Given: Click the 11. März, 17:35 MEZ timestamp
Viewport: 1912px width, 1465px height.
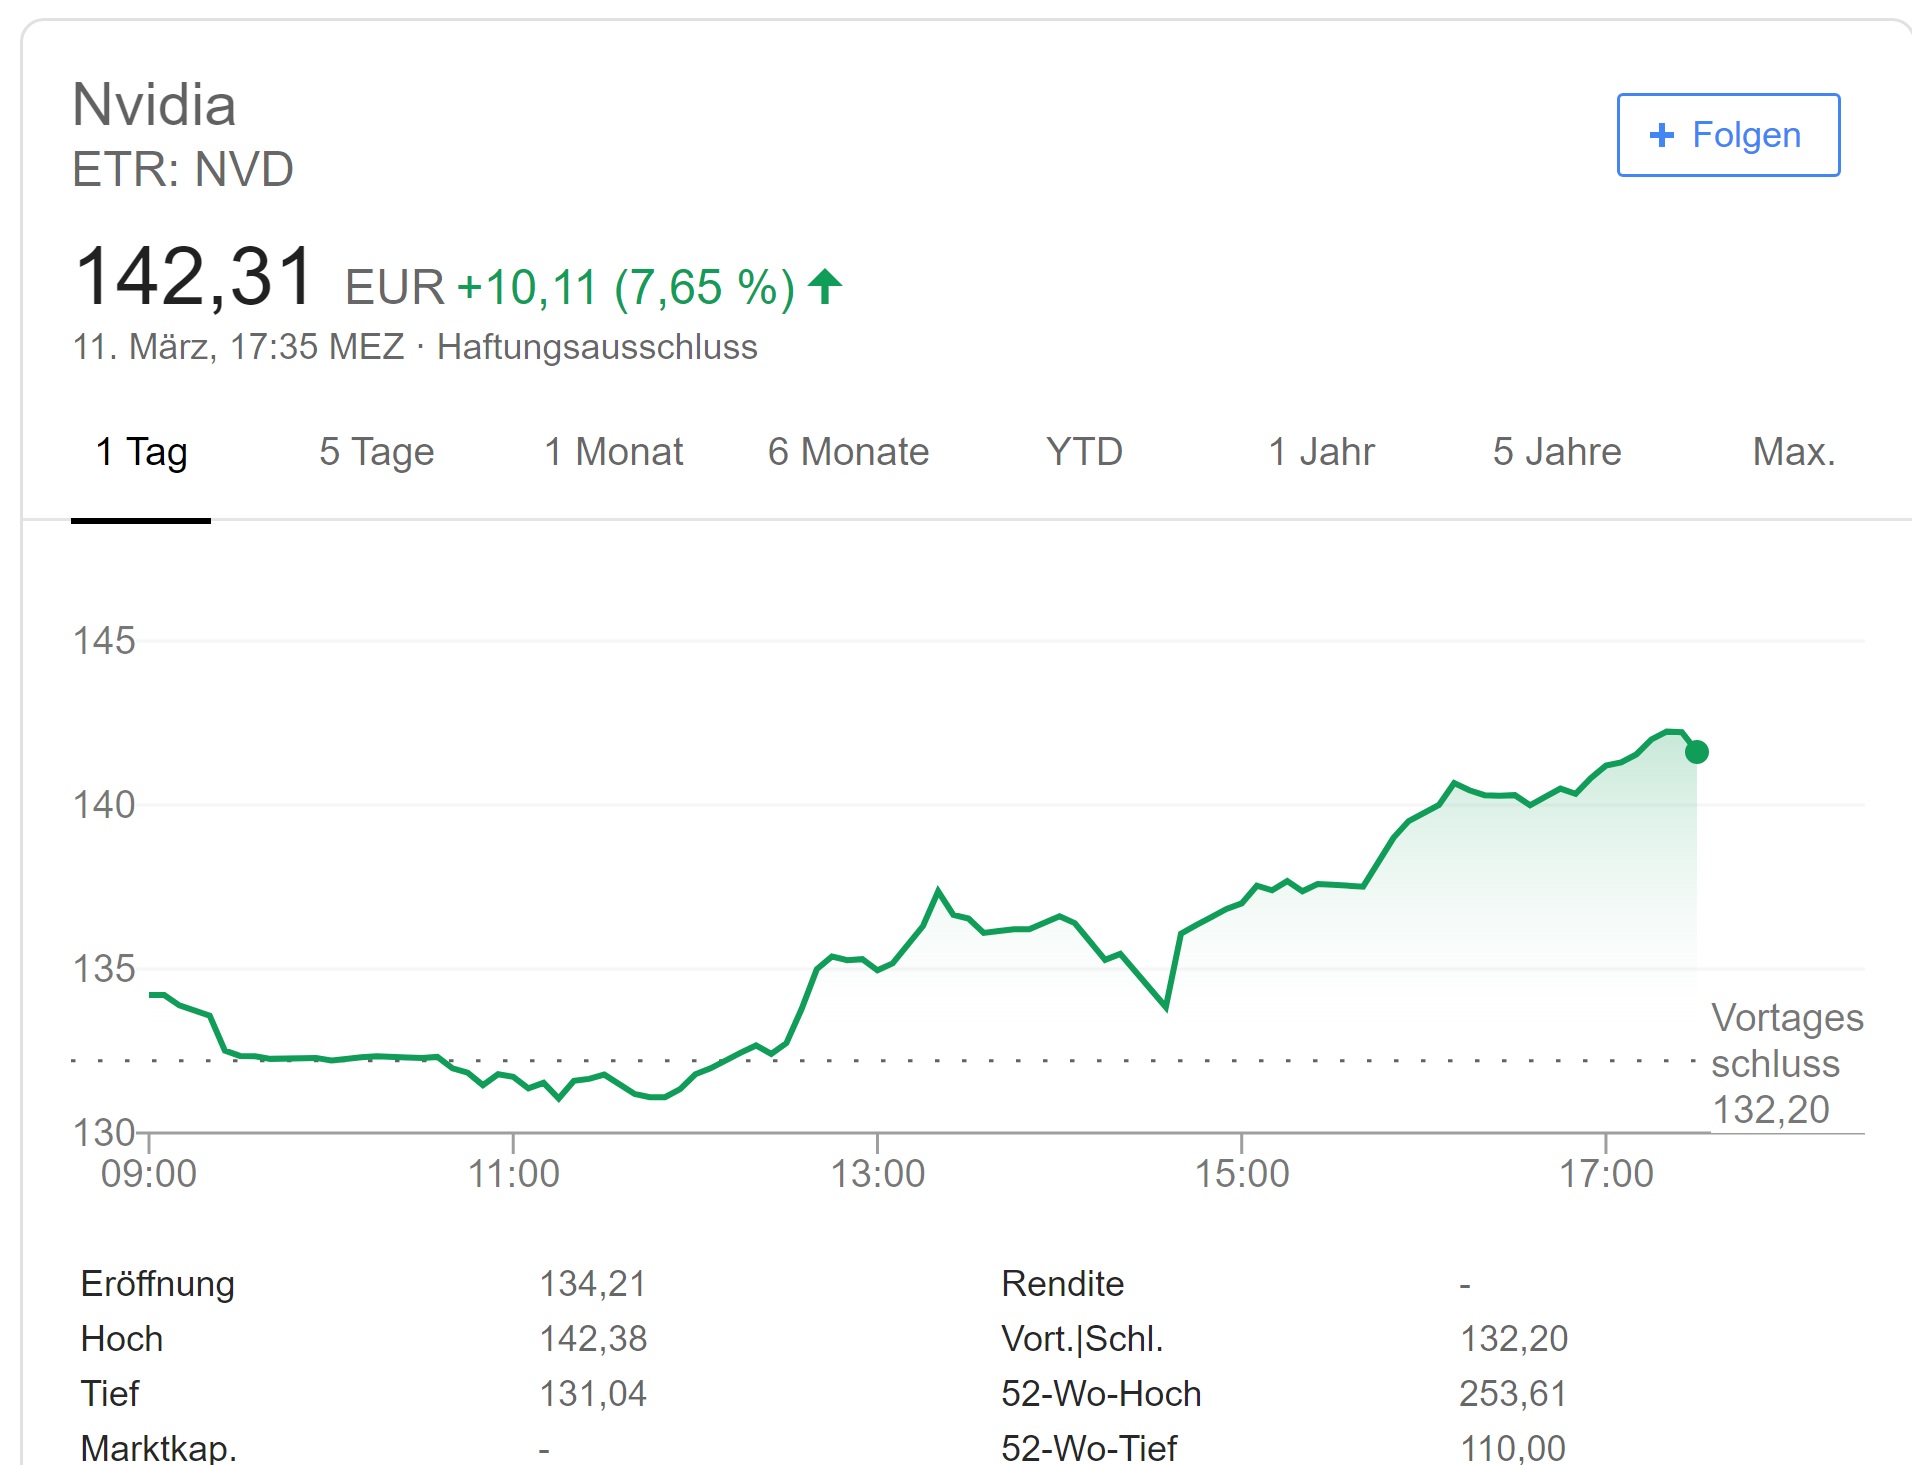Looking at the screenshot, I should 238,347.
